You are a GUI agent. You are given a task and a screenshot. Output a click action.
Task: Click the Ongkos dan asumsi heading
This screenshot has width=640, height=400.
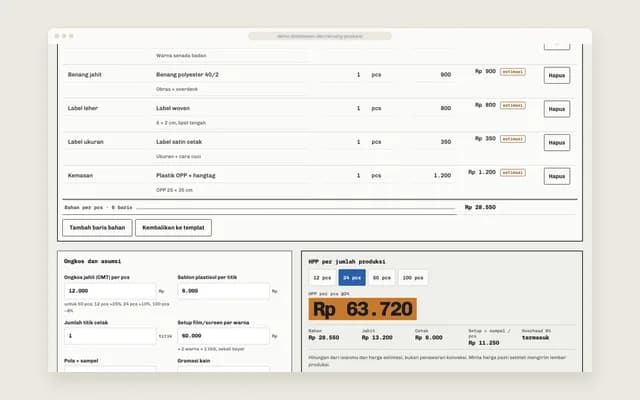tap(93, 261)
